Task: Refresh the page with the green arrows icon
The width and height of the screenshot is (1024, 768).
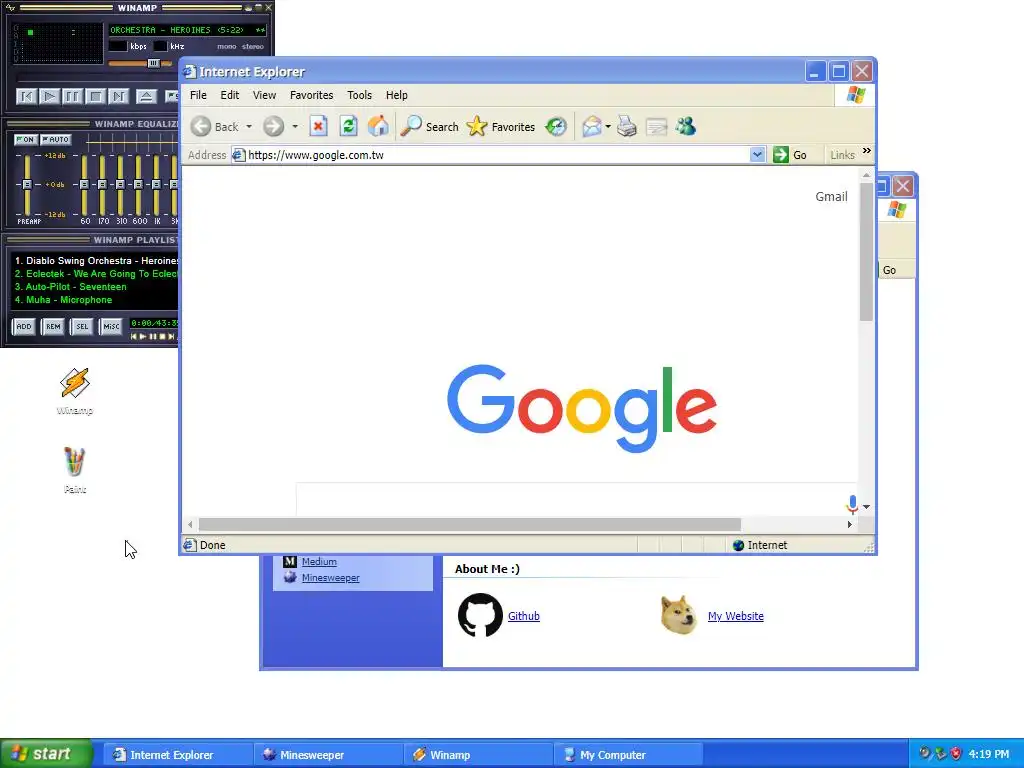Action: (x=348, y=126)
